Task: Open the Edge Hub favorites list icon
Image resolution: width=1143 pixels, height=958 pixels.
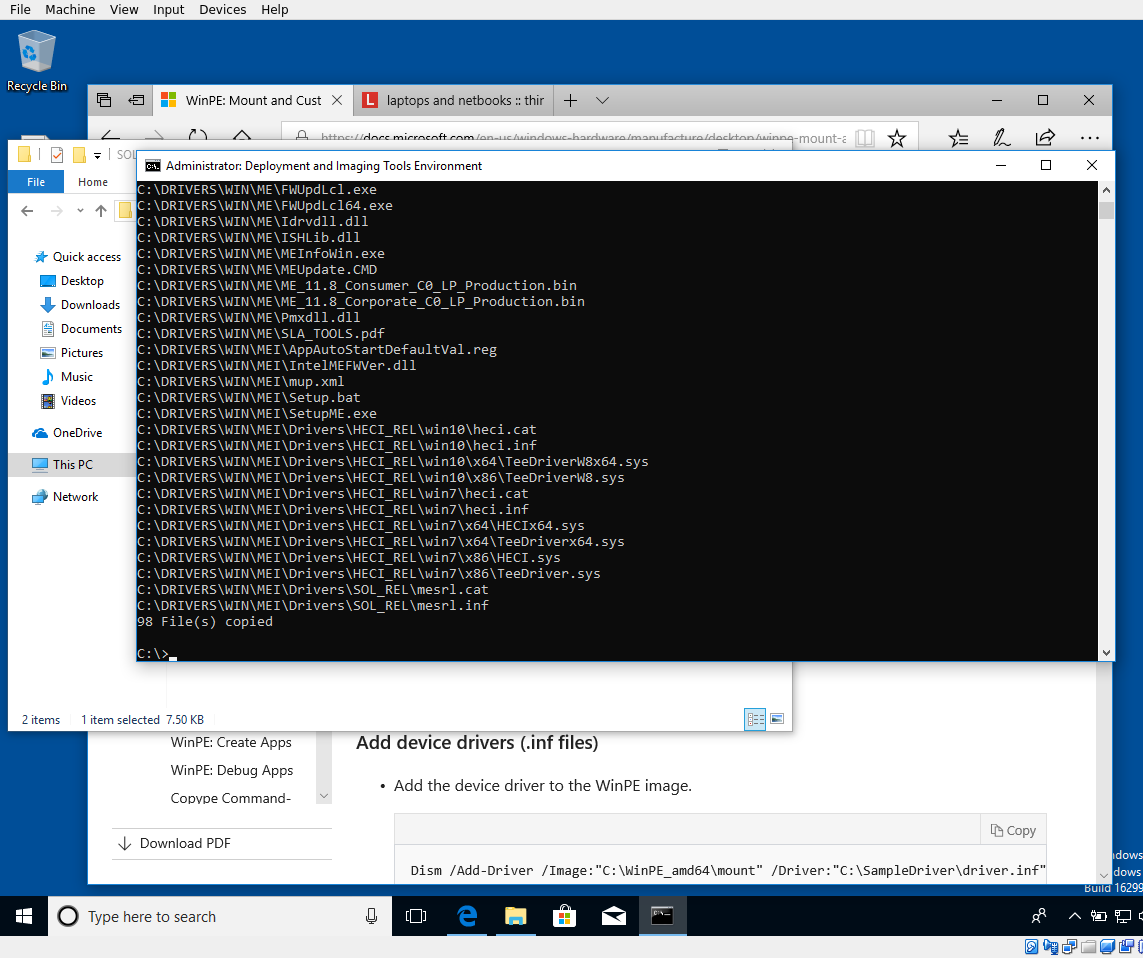Action: [x=959, y=138]
